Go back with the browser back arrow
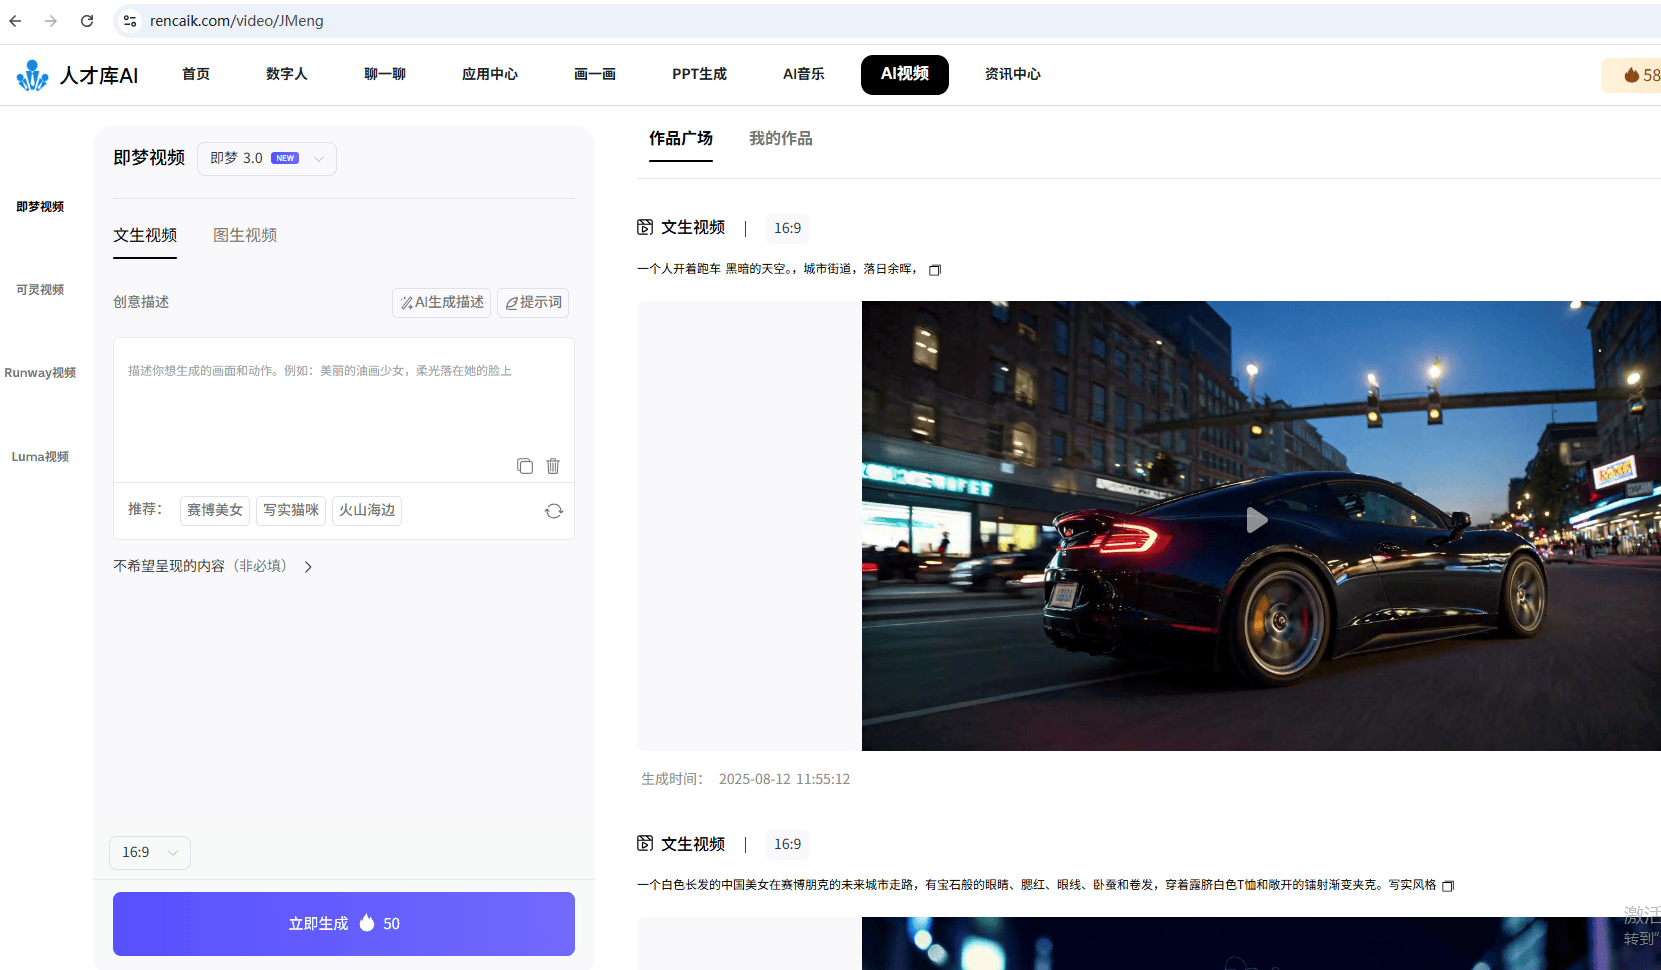The height and width of the screenshot is (970, 1661). pos(15,21)
